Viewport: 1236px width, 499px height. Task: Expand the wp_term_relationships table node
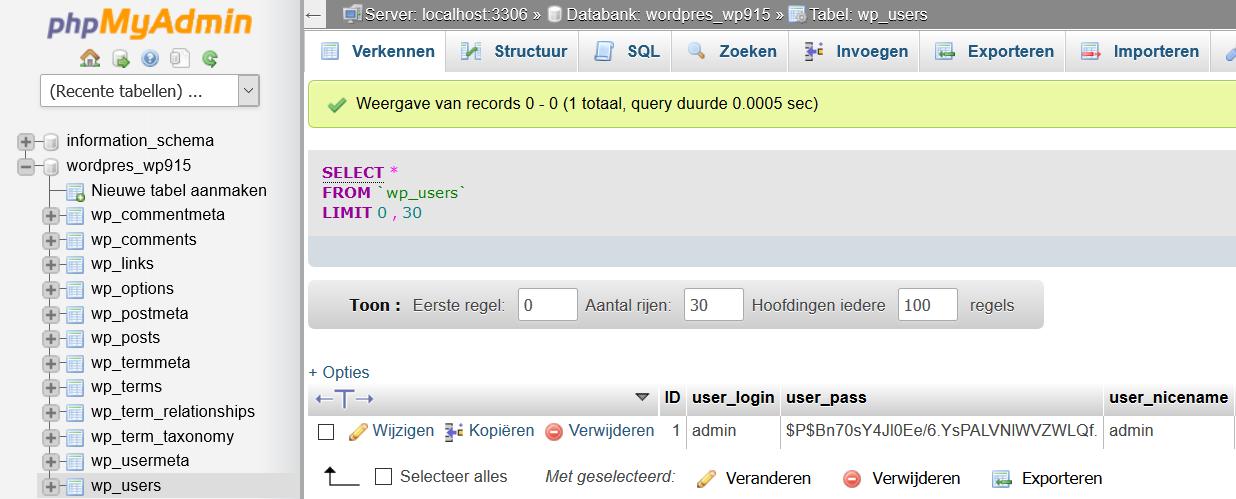click(x=50, y=412)
